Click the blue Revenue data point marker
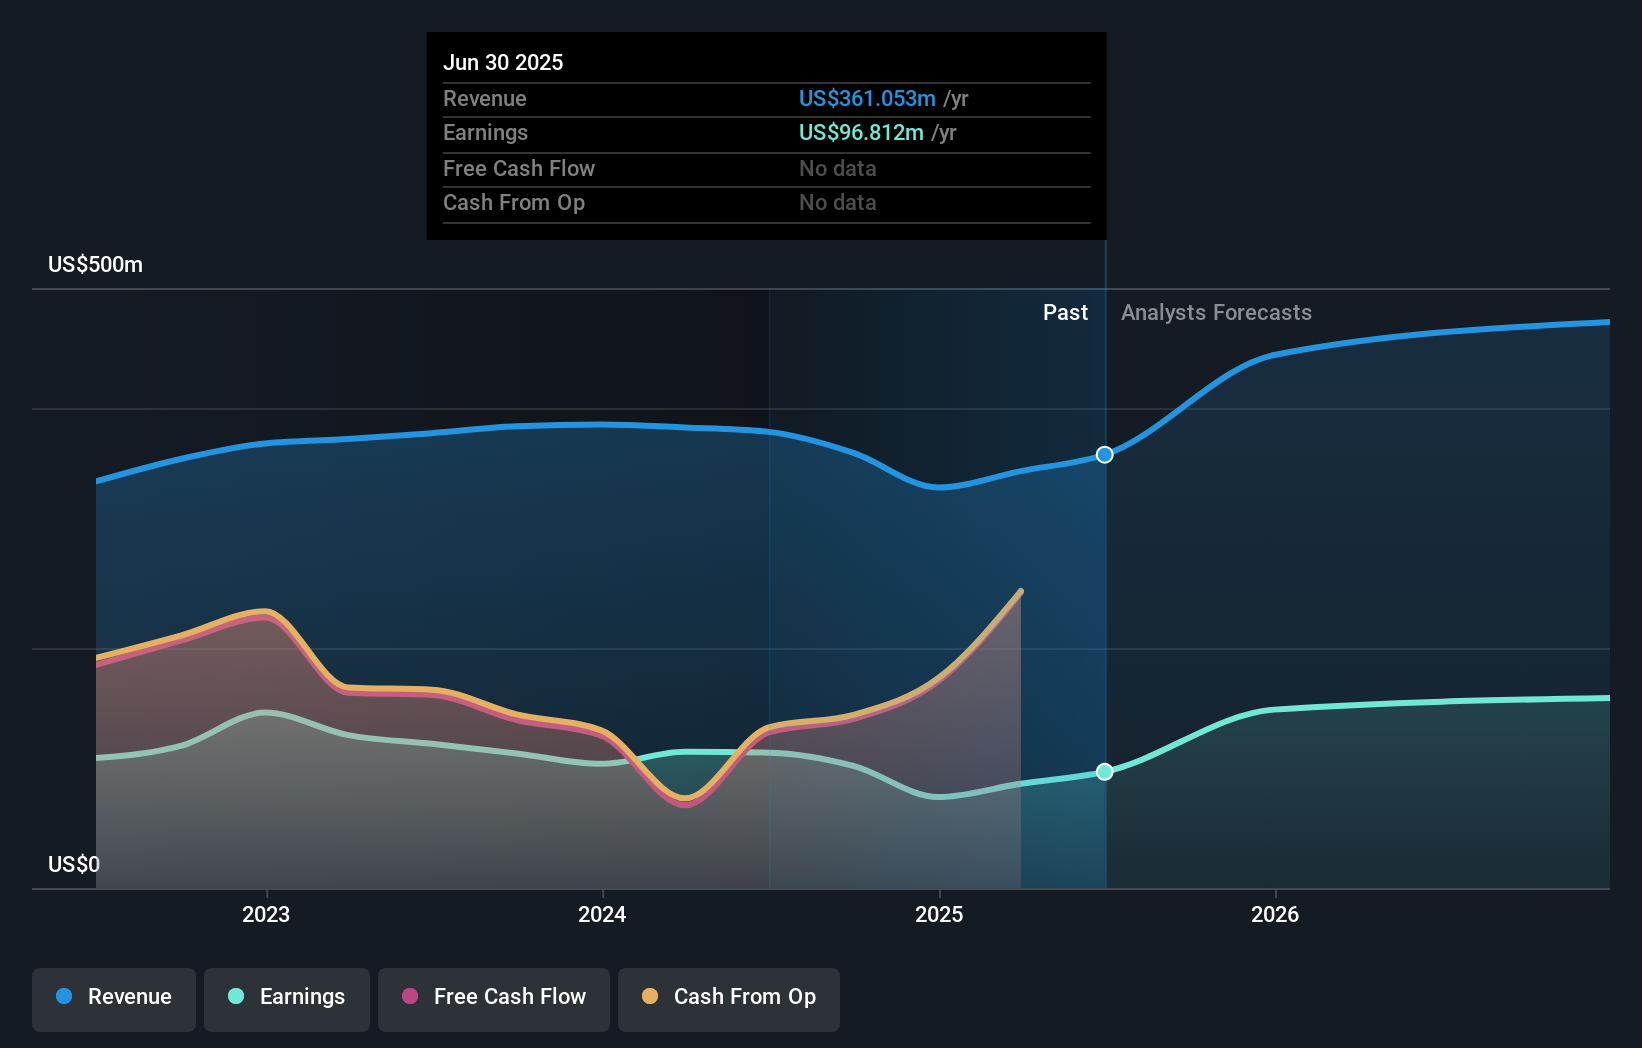This screenshot has width=1642, height=1048. [x=1104, y=455]
